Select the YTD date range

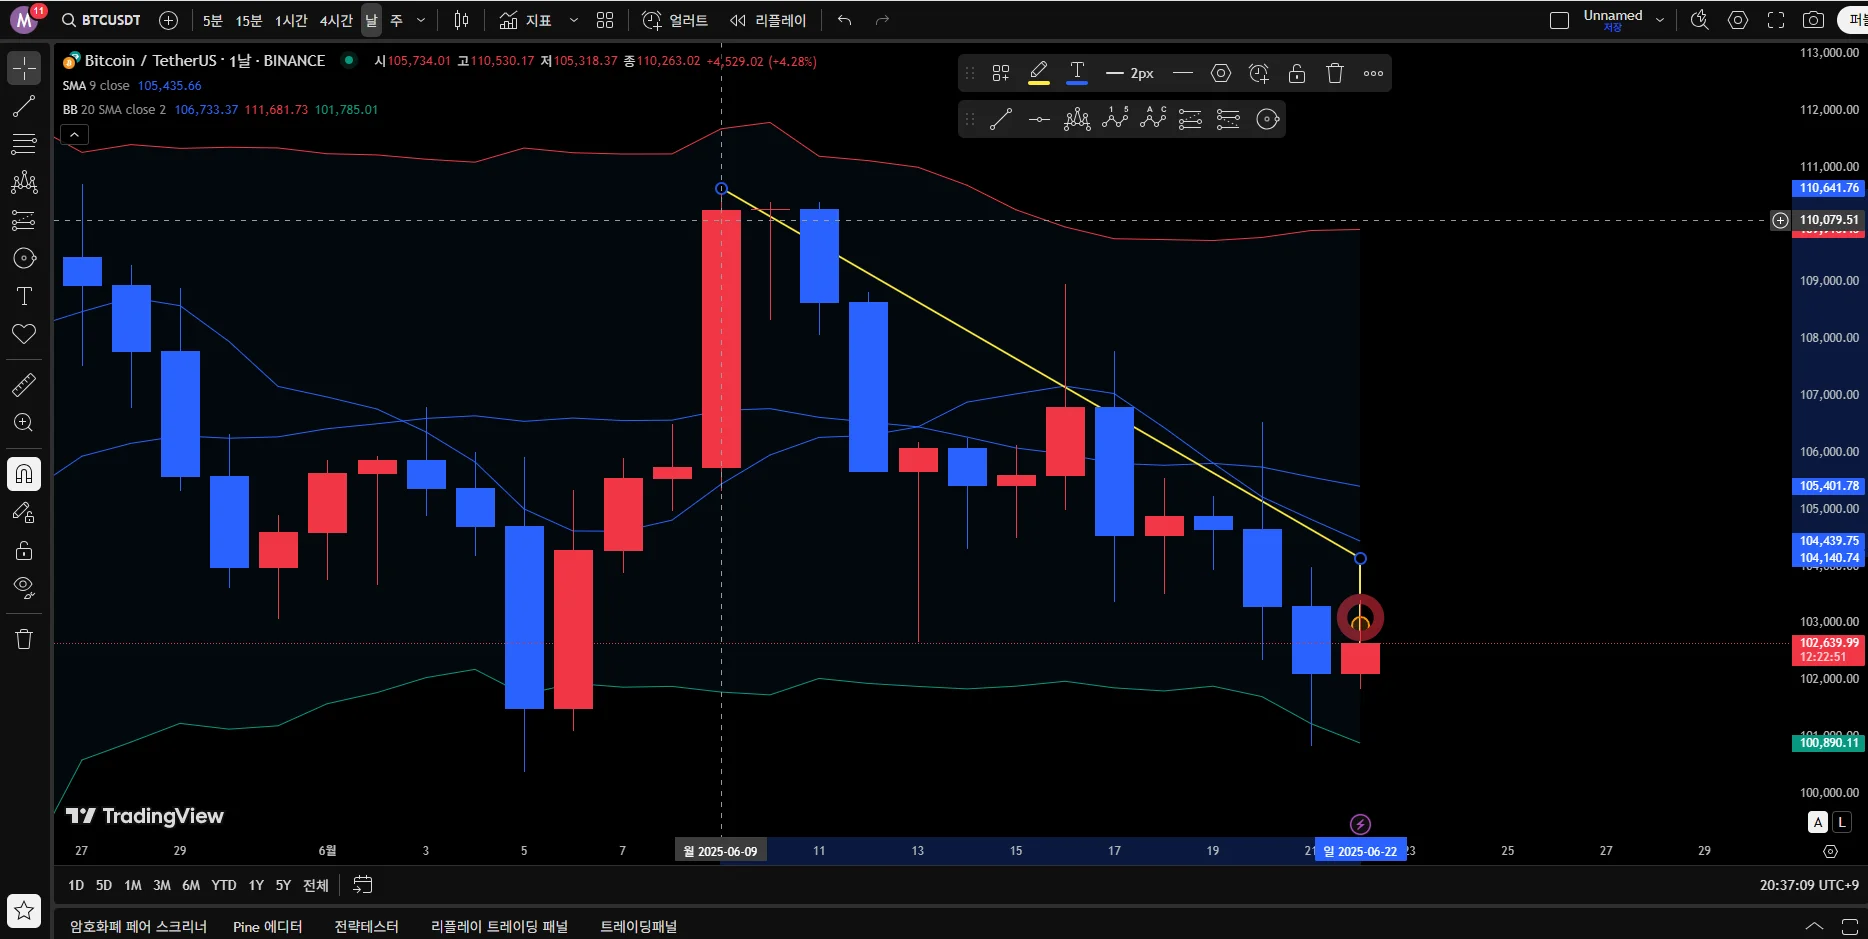[x=224, y=885]
